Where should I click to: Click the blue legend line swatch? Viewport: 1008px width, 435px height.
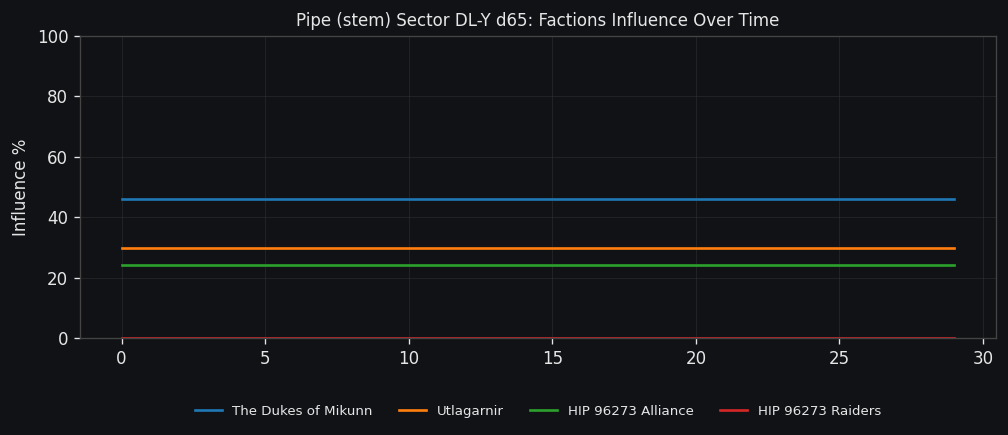[209, 411]
